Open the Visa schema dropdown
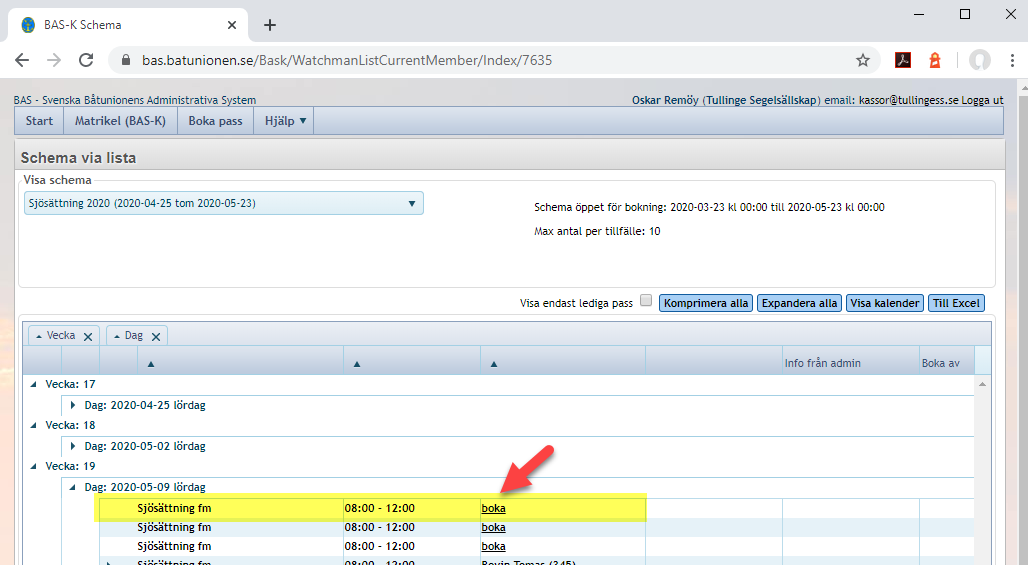Screen dimensions: 1028x565 pyautogui.click(x=224, y=203)
